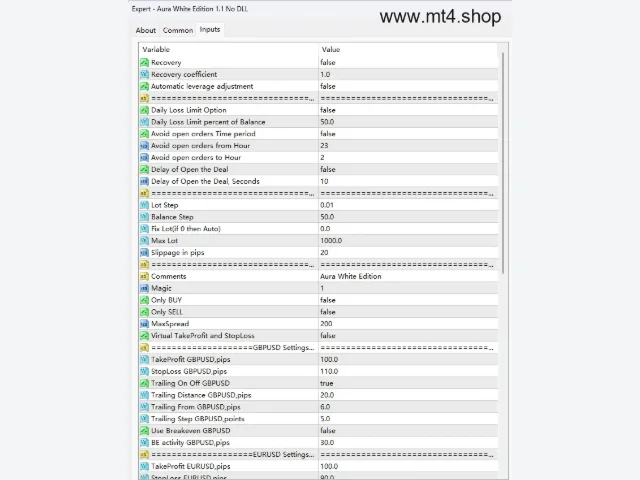Click the boolean icon beside Only BUY
The height and width of the screenshot is (480, 640).
144,300
